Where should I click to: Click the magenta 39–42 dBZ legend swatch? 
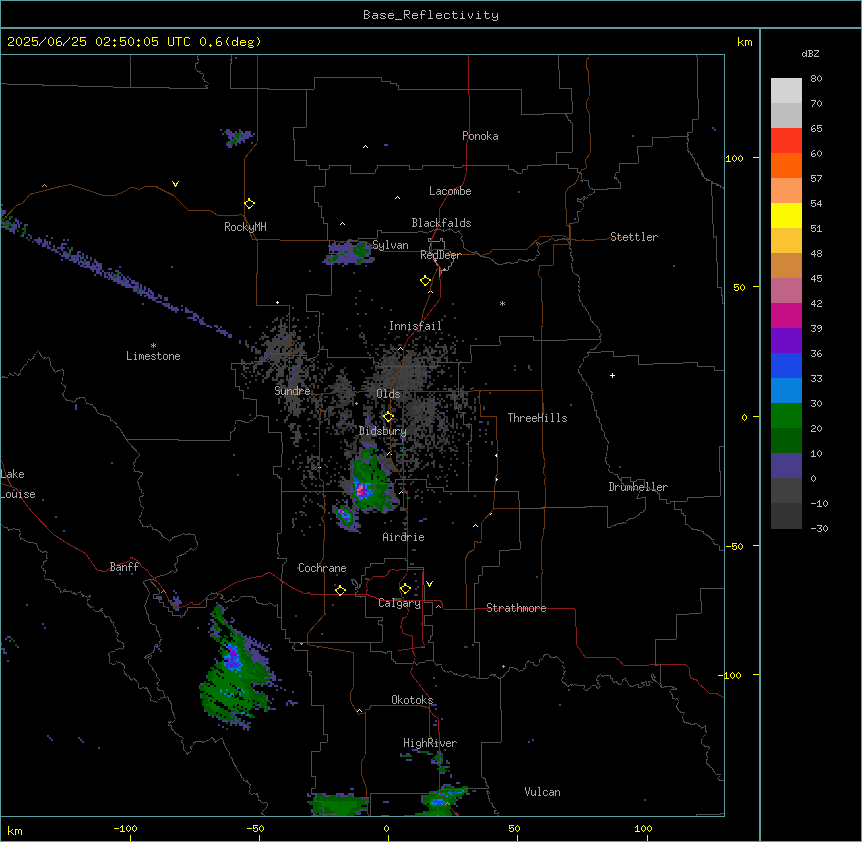[x=786, y=315]
